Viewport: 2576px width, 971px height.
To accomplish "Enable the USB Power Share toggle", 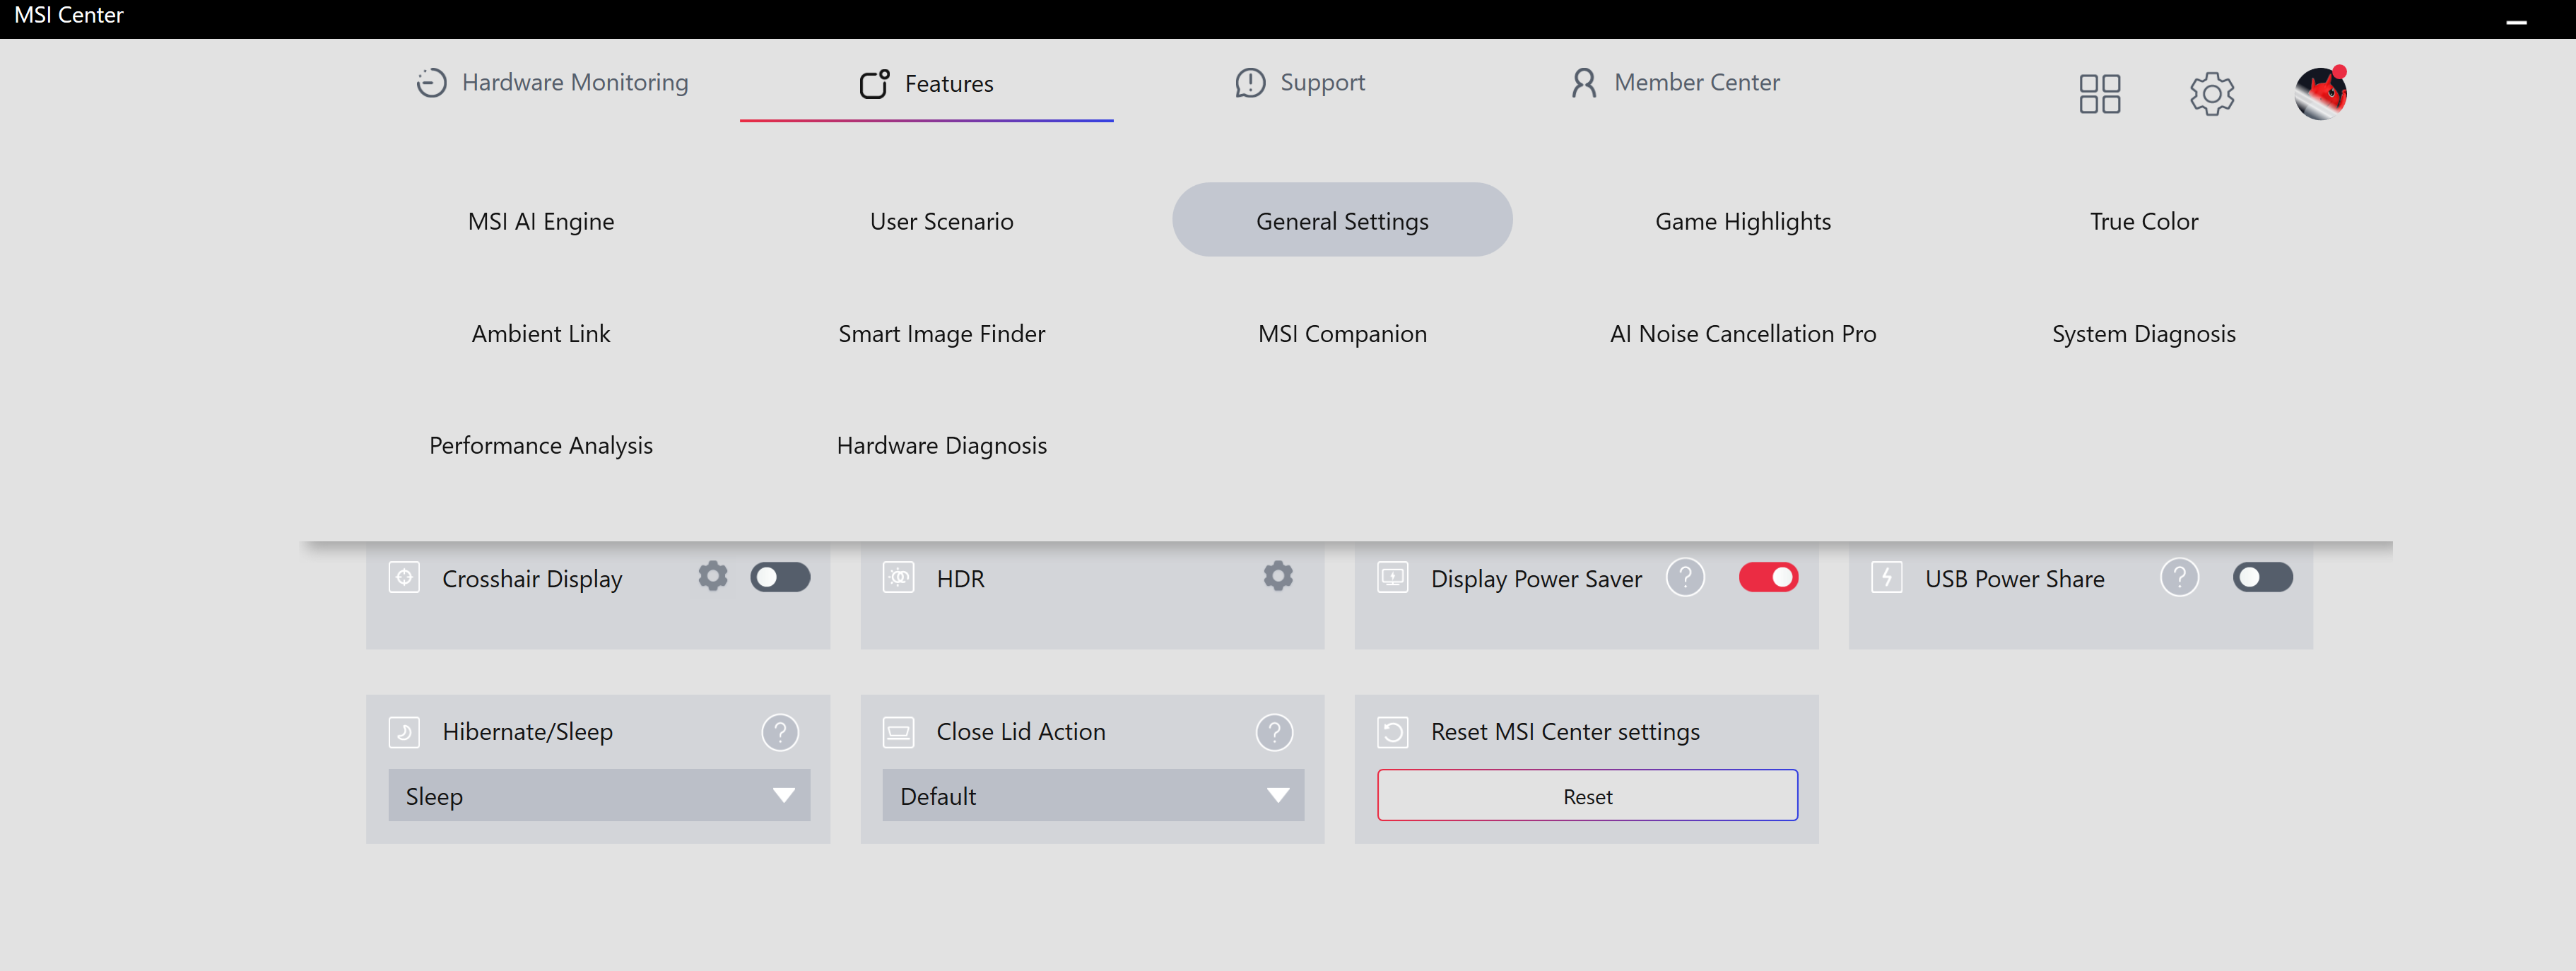I will click(x=2262, y=577).
